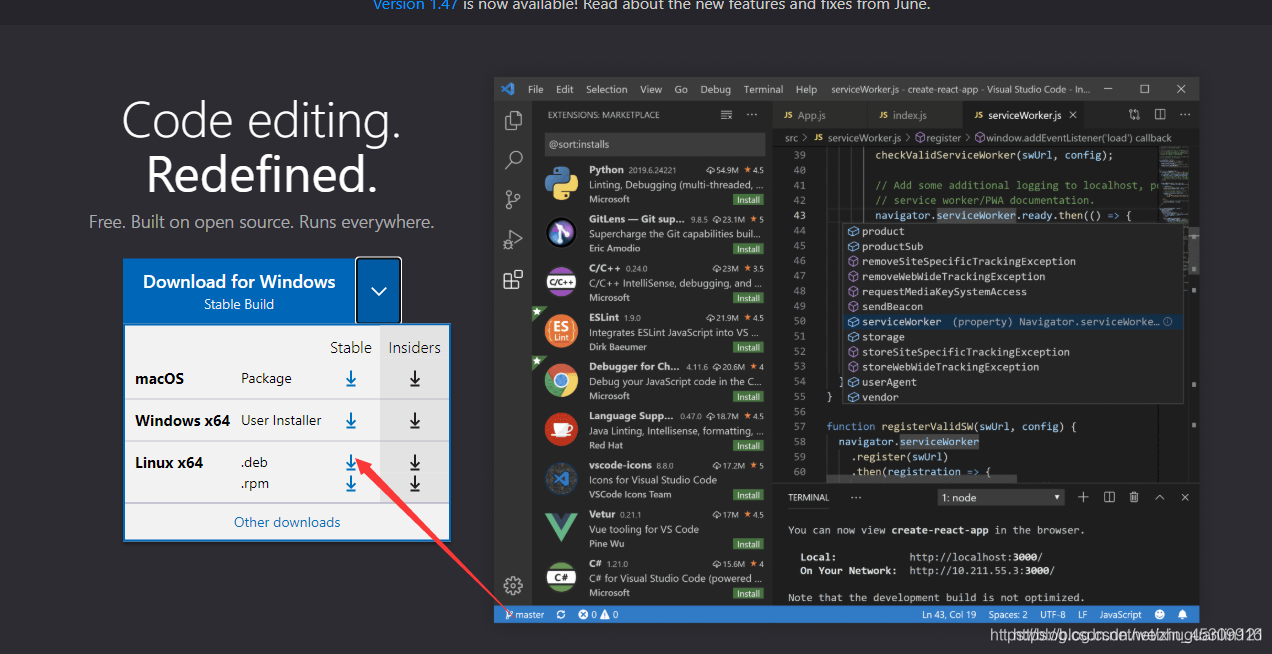Image resolution: width=1272 pixels, height=654 pixels.
Task: Install the C# extension
Action: (x=748, y=593)
